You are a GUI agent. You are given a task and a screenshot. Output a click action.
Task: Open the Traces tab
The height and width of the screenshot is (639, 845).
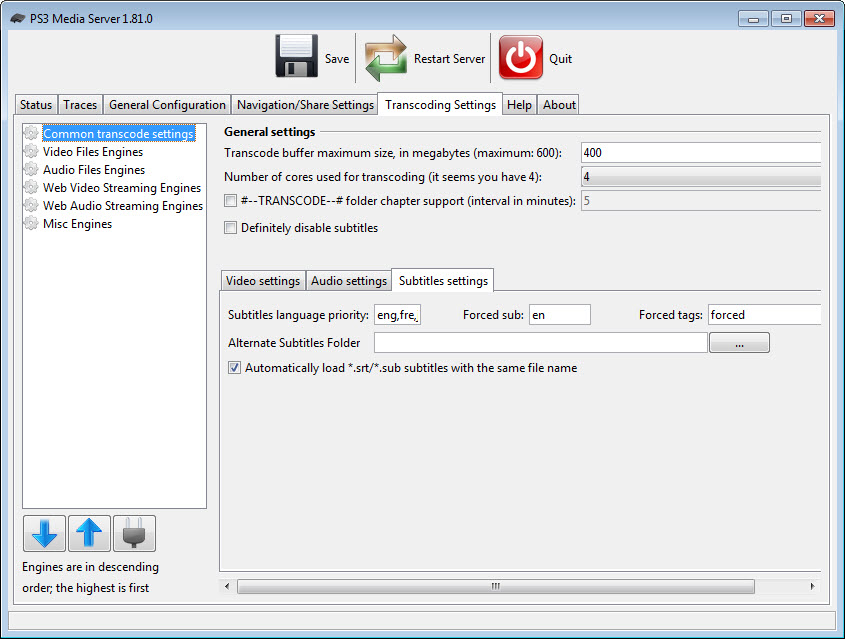point(80,105)
